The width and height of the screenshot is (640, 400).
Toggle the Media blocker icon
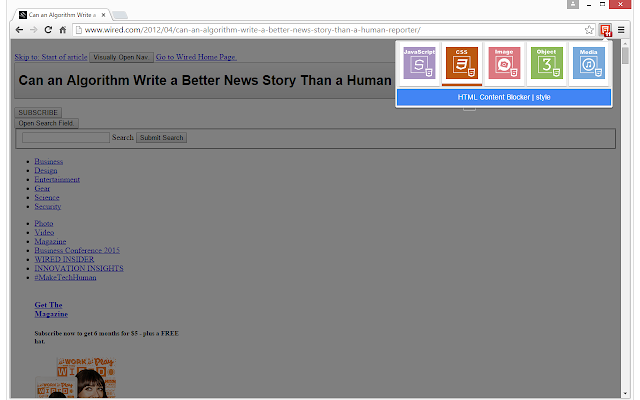(x=589, y=63)
